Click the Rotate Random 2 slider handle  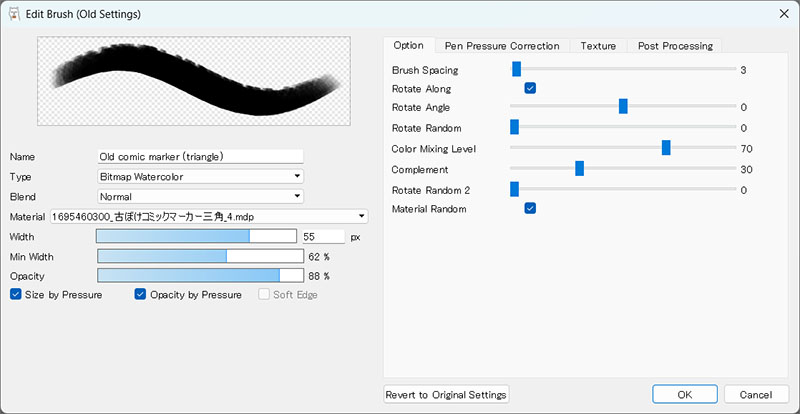[x=514, y=190]
